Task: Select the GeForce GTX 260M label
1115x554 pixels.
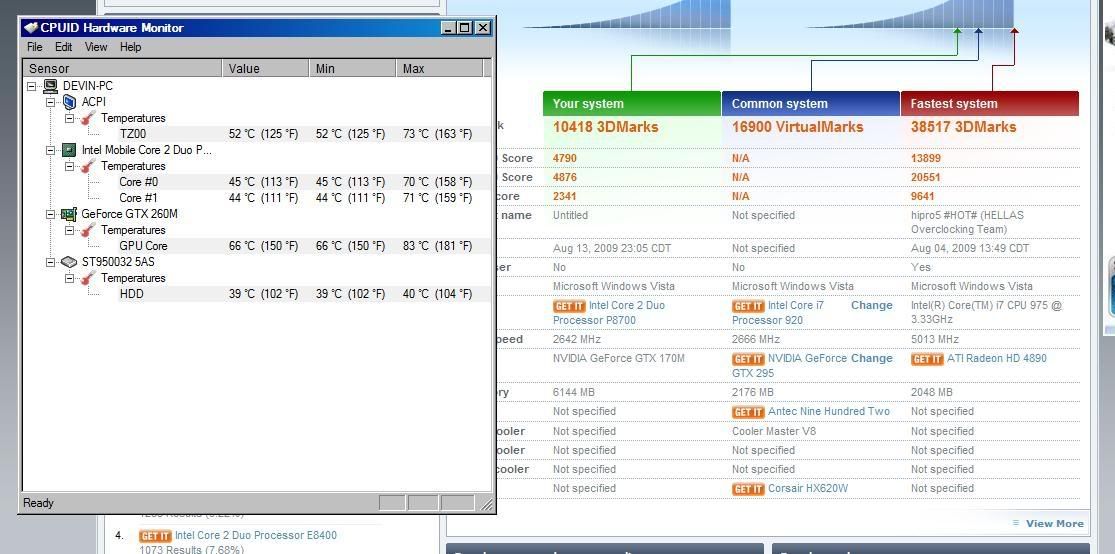Action: [129, 214]
